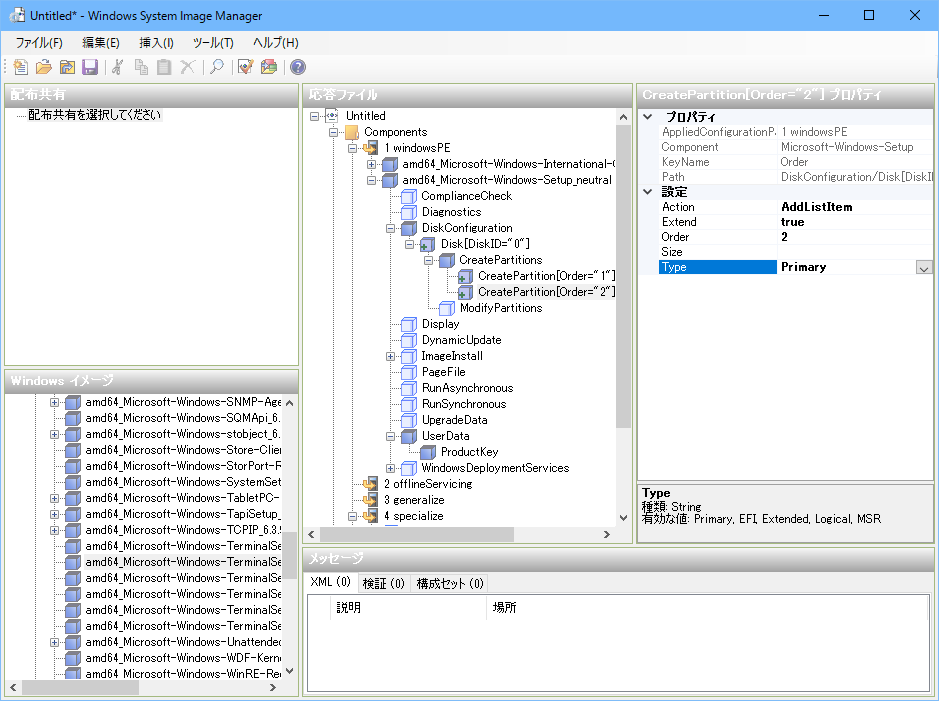
Task: Click the ModifyPartitions node icon
Action: 447,308
